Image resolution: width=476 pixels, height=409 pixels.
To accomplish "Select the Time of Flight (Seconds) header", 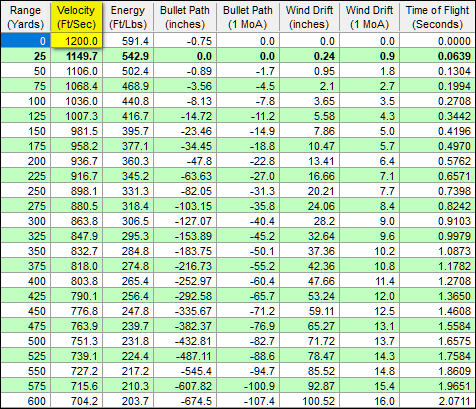I will tap(437, 17).
